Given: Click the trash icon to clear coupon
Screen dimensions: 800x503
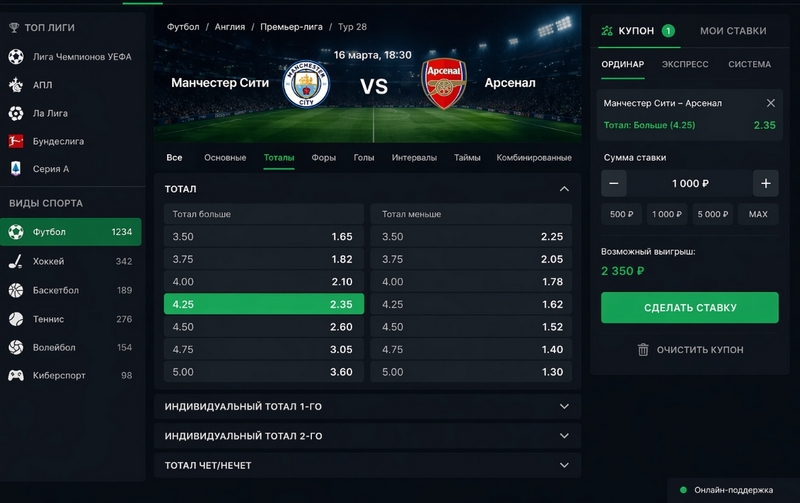Looking at the screenshot, I should (643, 349).
